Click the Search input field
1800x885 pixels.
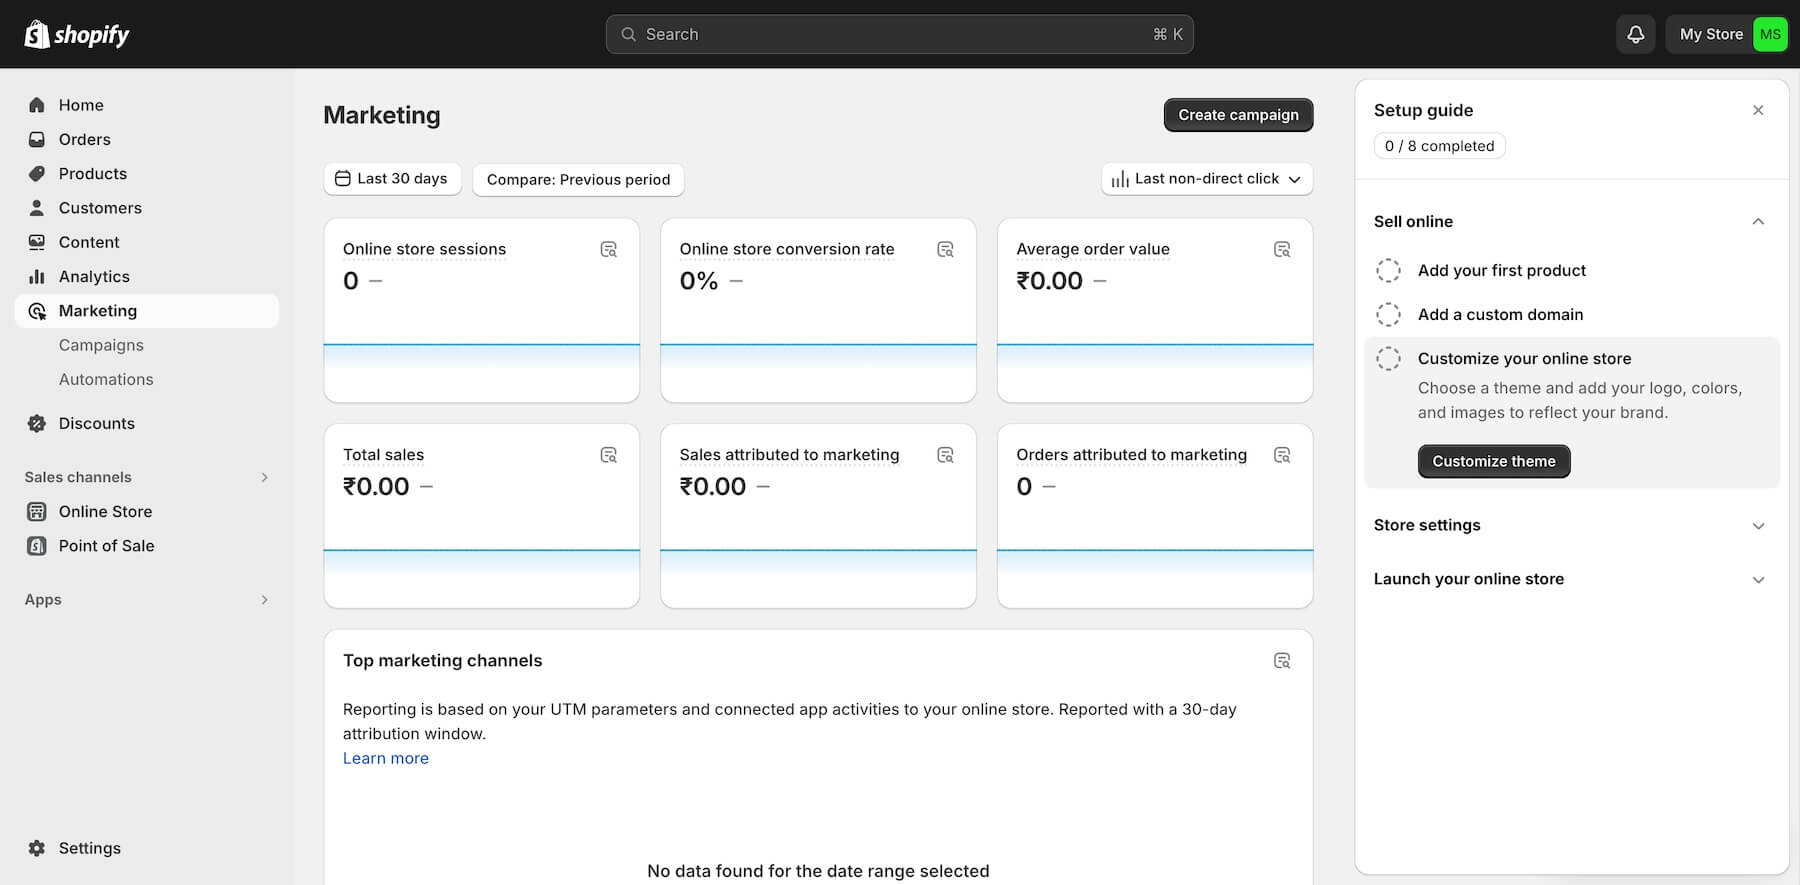pyautogui.click(x=899, y=34)
